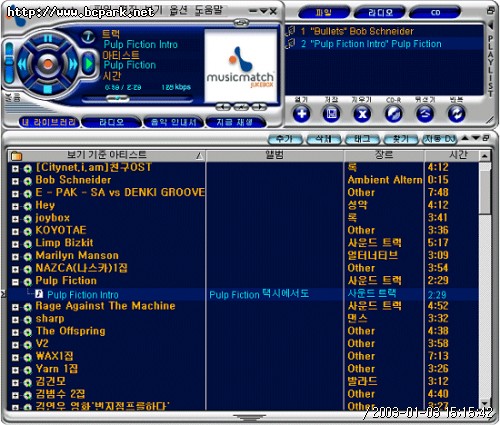Click the down arrow beside 자동 DJ
This screenshot has height=425, width=500.
tap(476, 138)
